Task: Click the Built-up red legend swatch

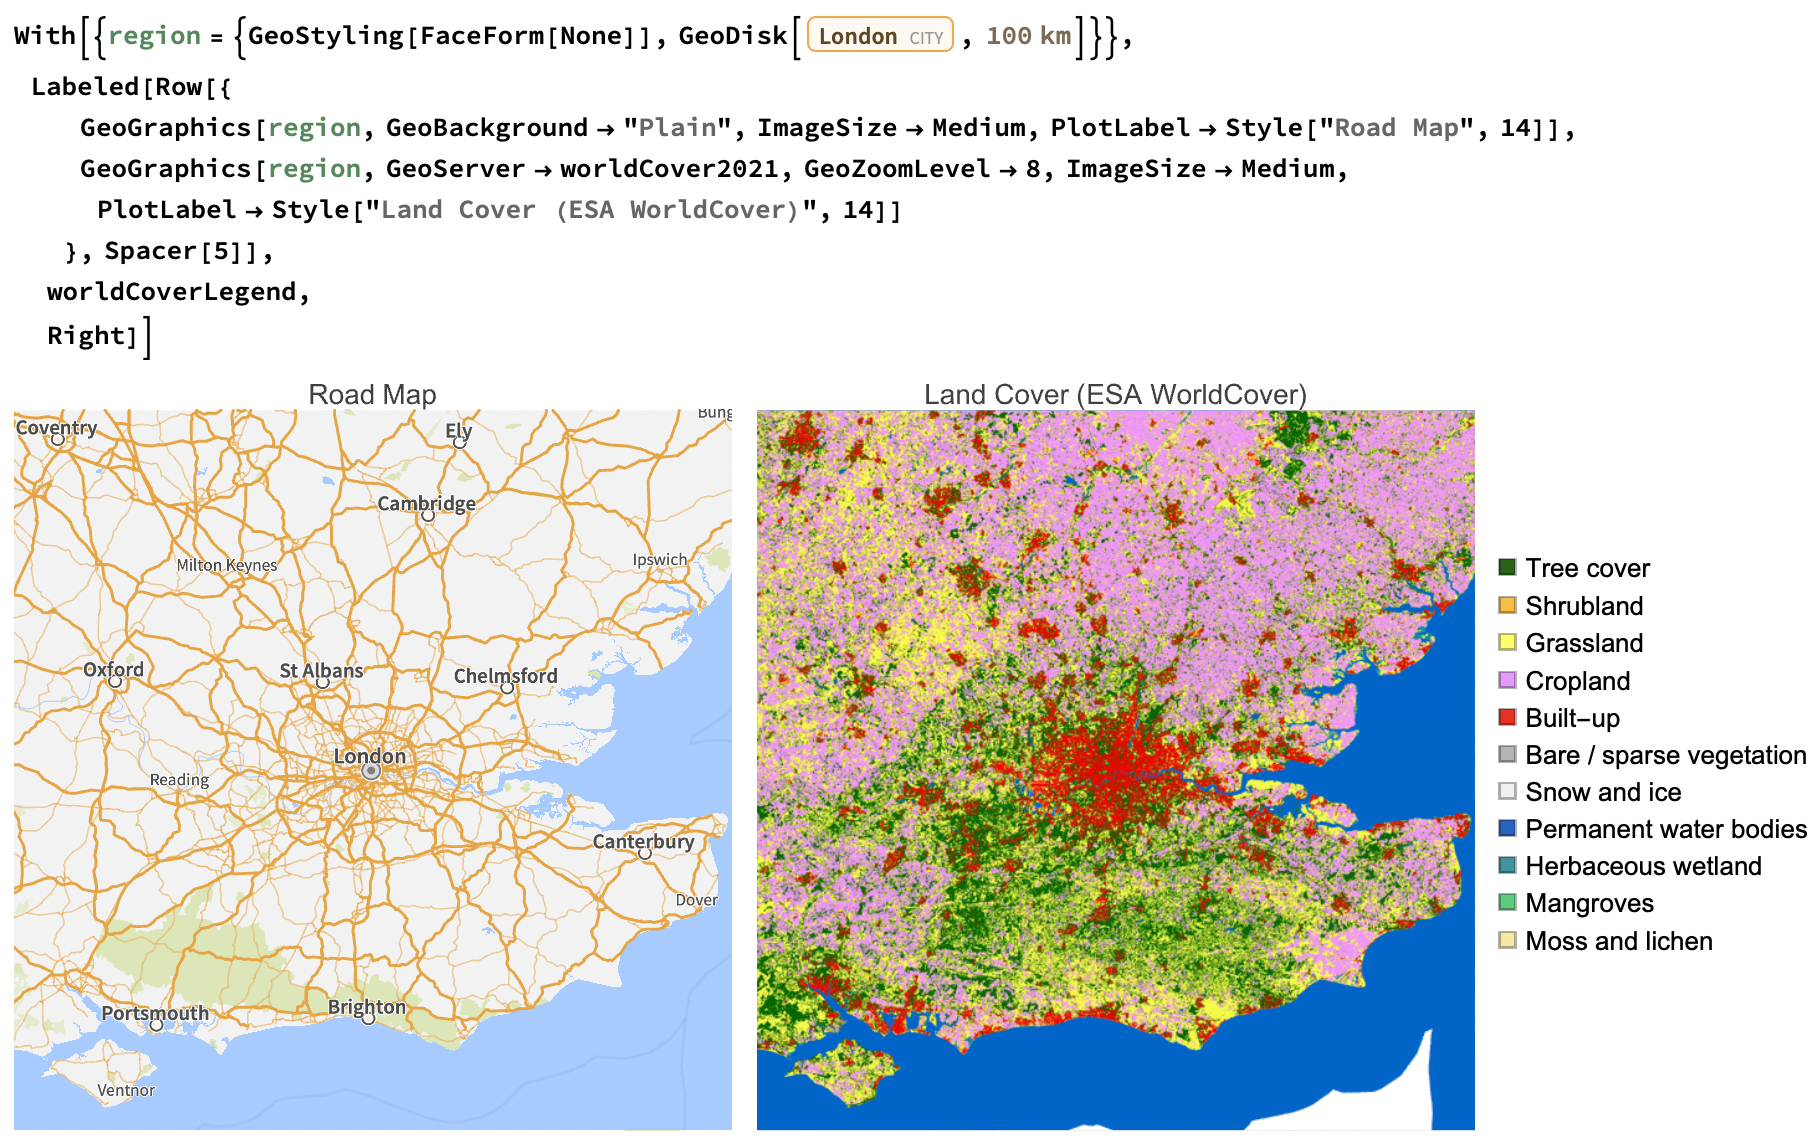Action: tap(1507, 717)
